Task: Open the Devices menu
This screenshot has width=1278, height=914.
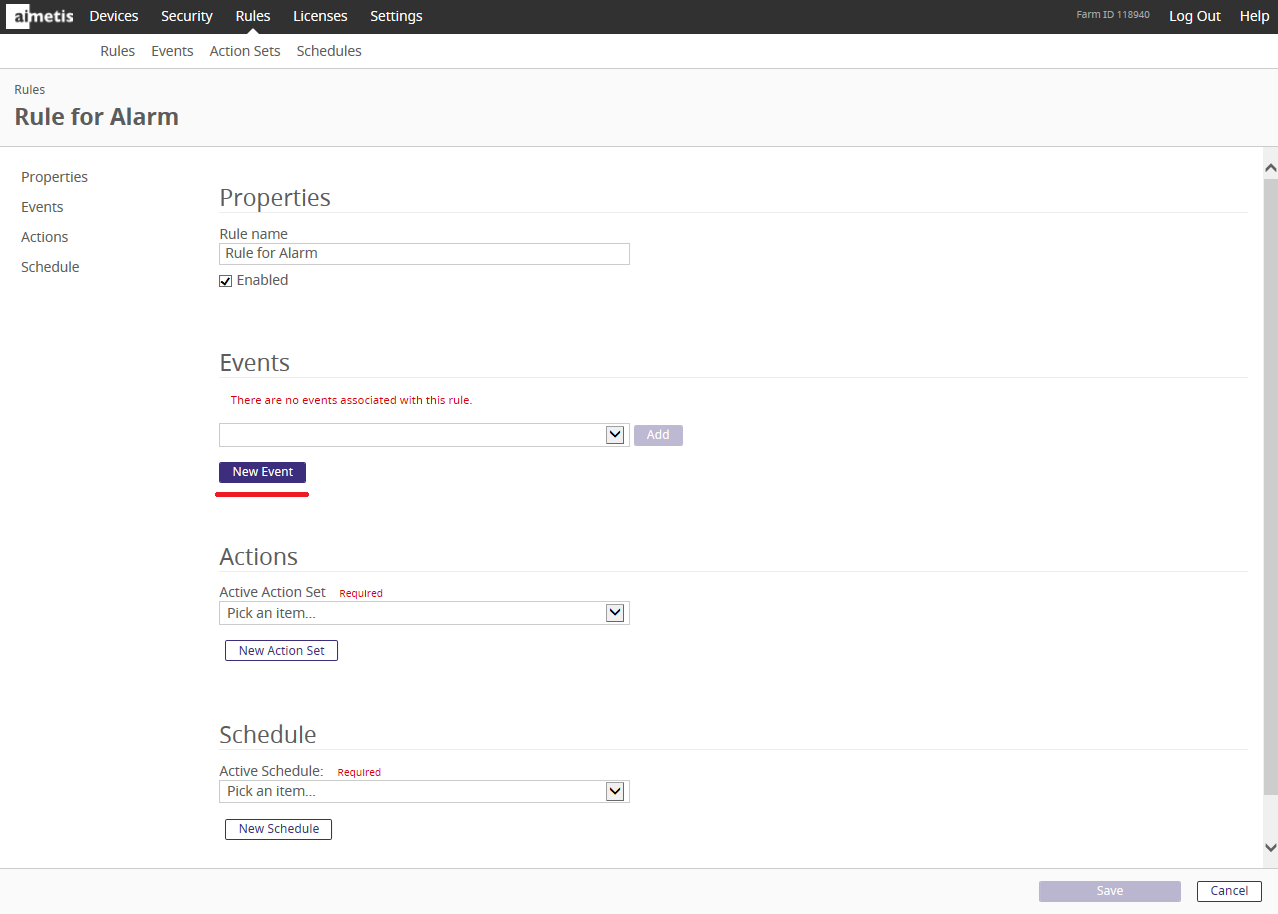Action: [114, 16]
